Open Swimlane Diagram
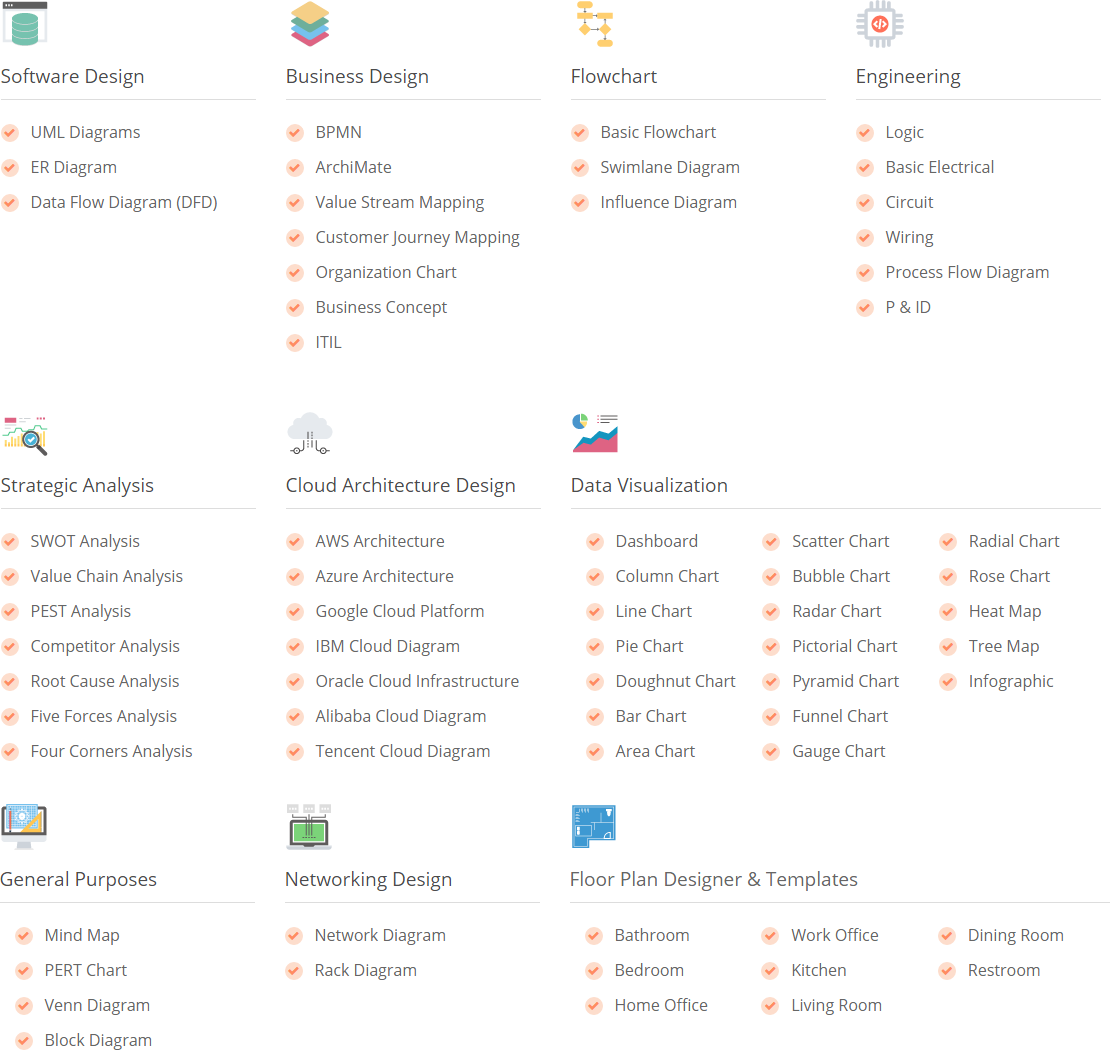Screen dimensions: 1110x1050 [x=670, y=168]
